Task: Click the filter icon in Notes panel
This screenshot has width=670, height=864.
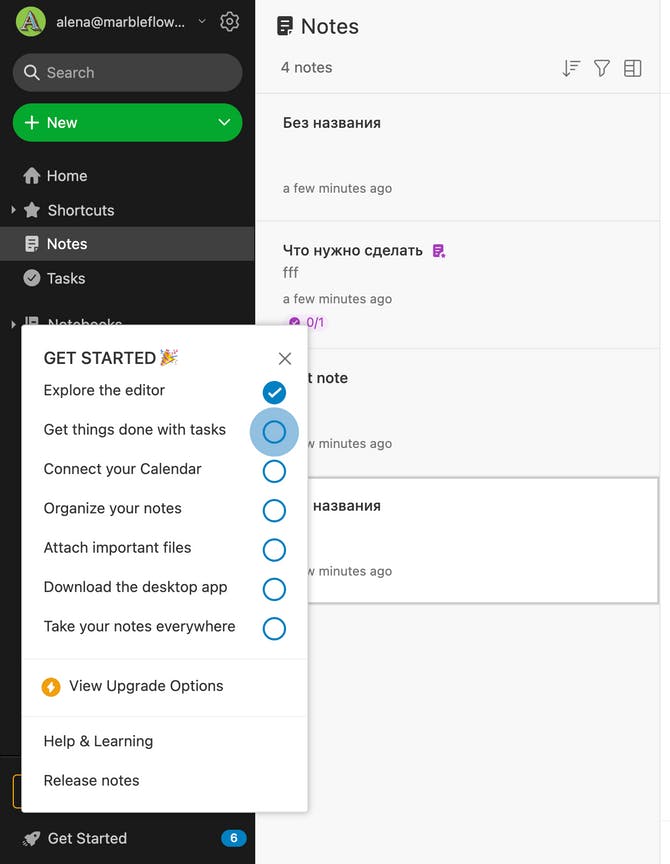Action: click(601, 68)
